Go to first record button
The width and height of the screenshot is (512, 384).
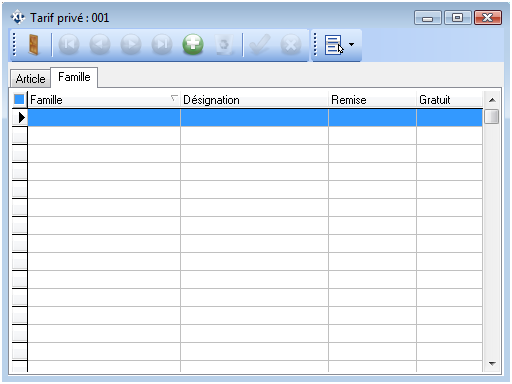(69, 44)
